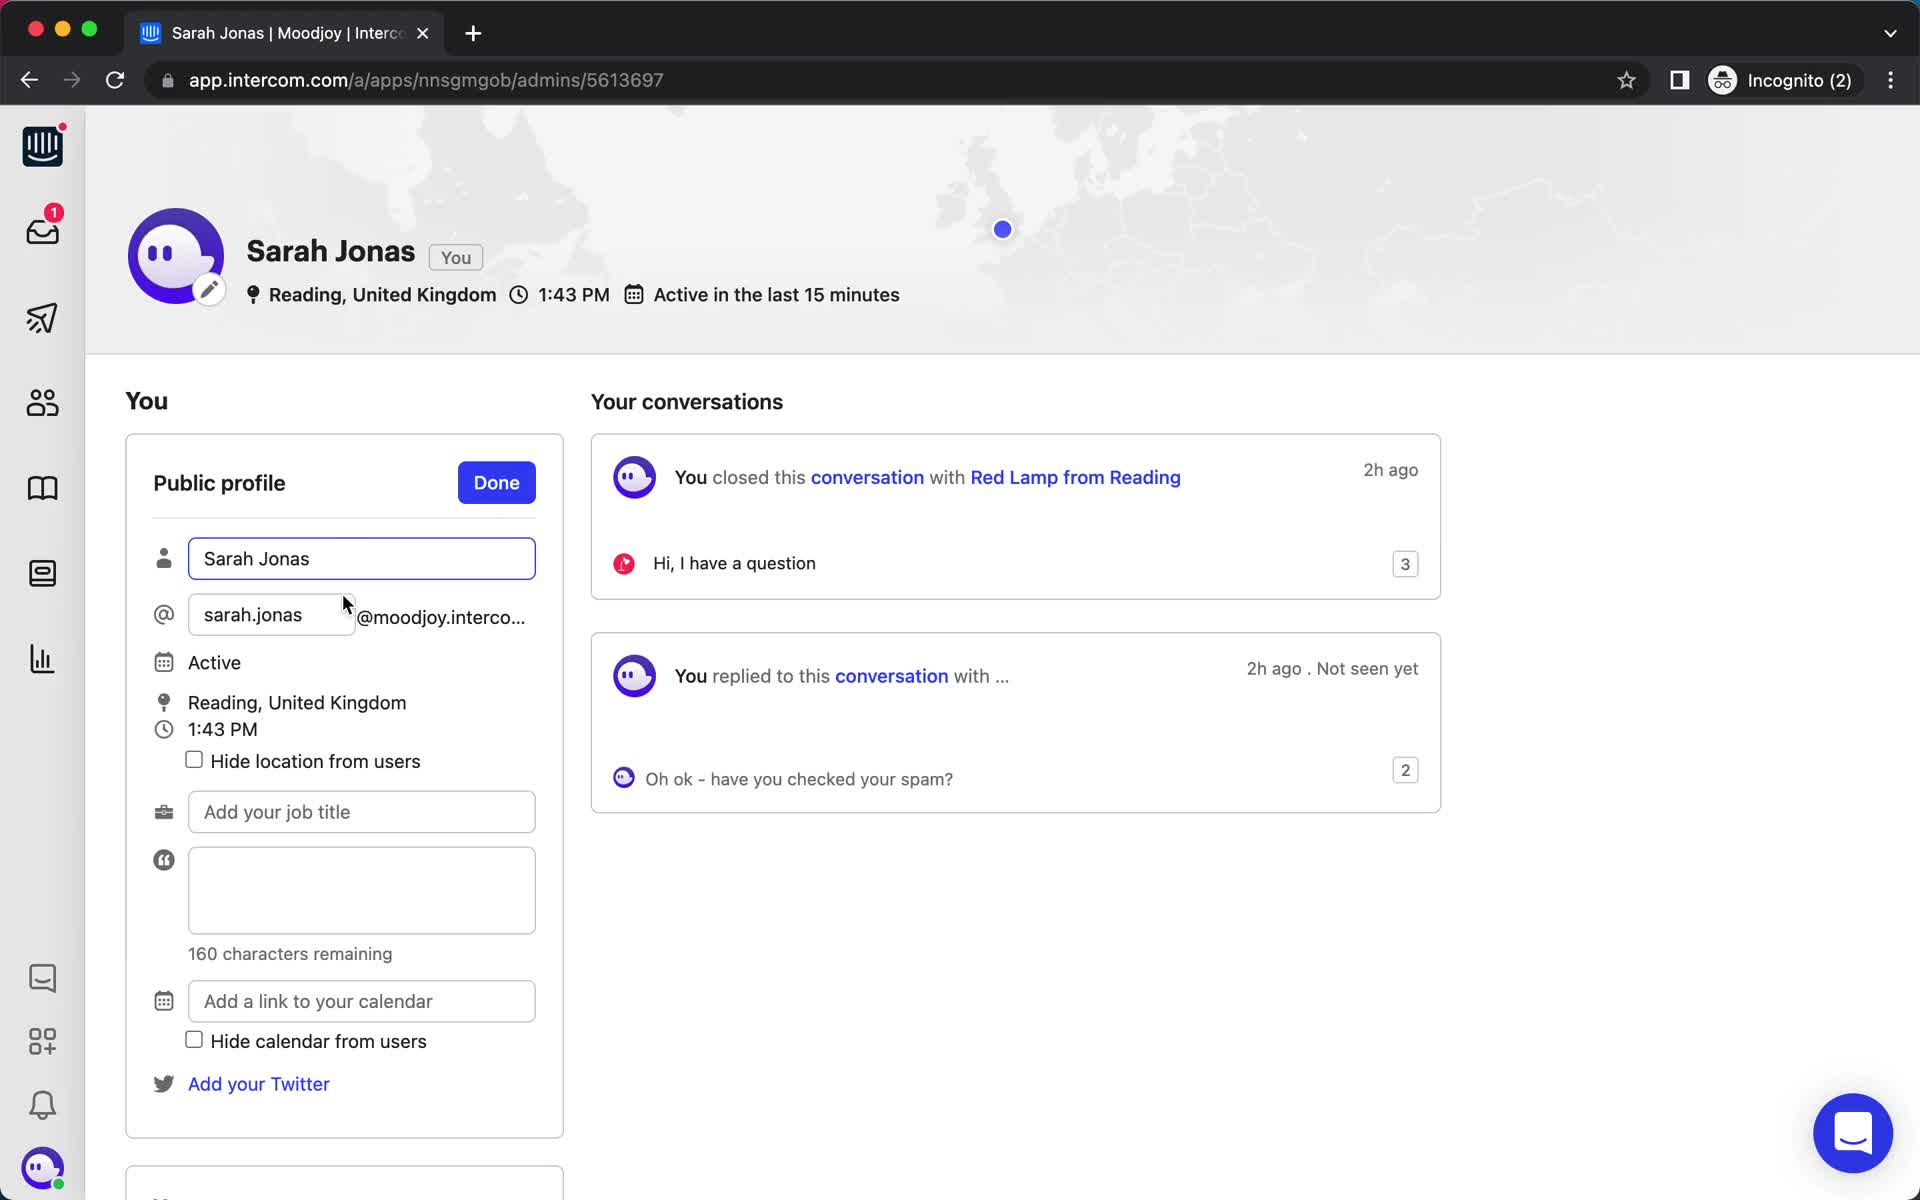Viewport: 1920px width, 1200px height.
Task: Click the Incognito profile icon
Action: [1722, 80]
